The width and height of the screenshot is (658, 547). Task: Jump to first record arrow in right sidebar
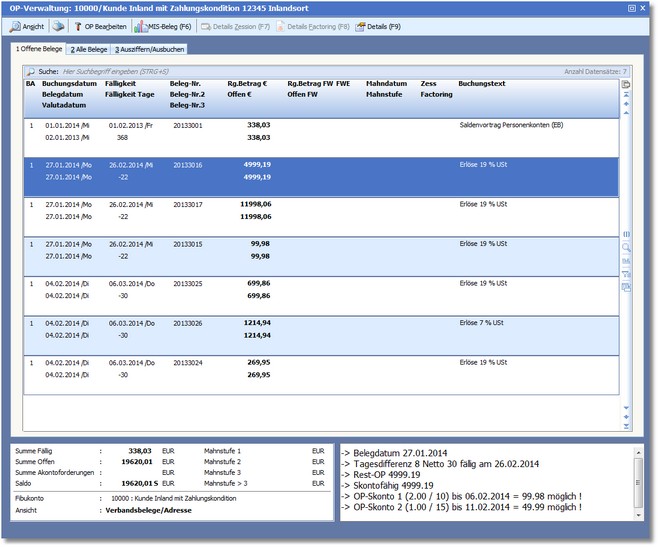tap(627, 94)
